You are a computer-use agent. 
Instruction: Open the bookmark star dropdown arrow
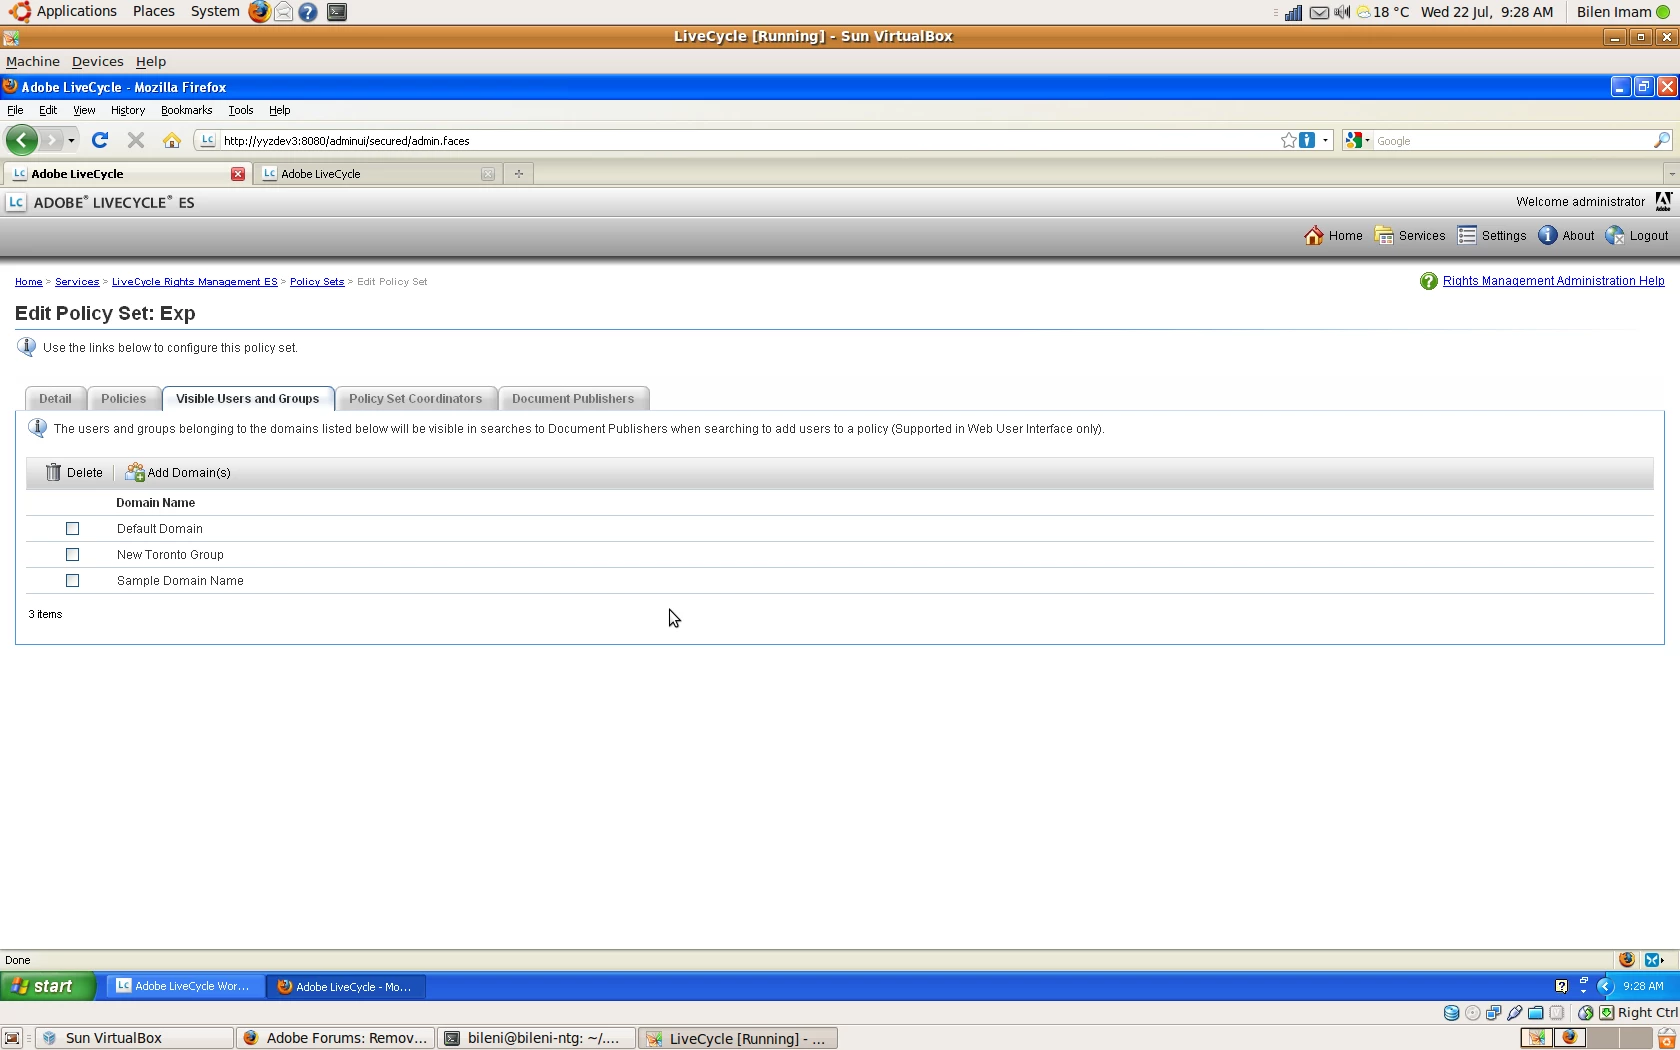1326,141
